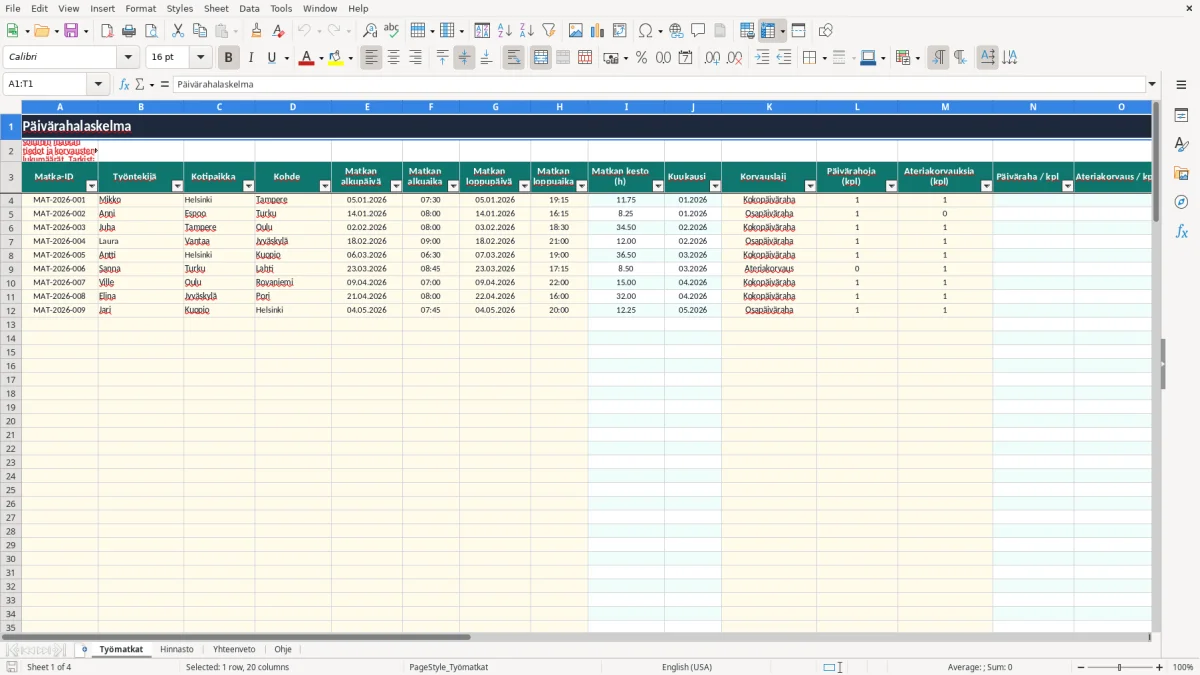Show draw functions shapes icon
This screenshot has height=675, width=1200.
825,30
